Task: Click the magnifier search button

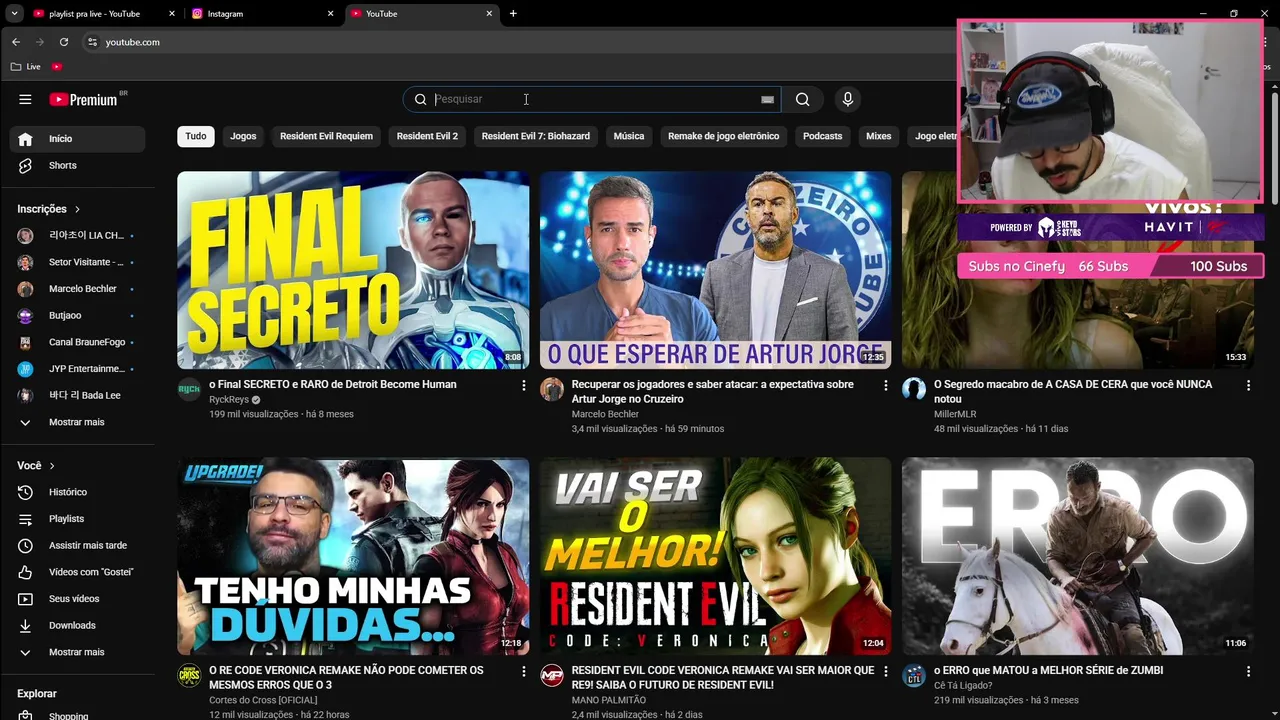Action: click(802, 99)
